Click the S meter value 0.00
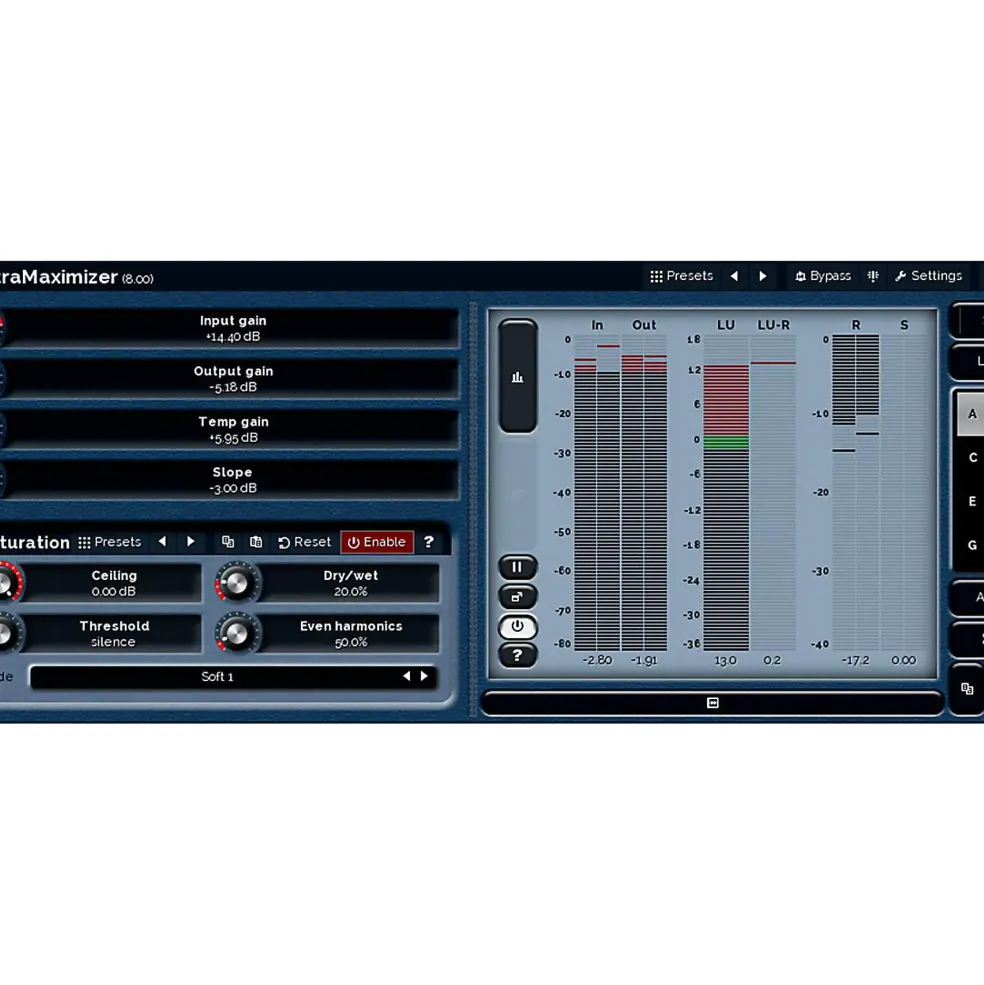984x985 pixels. (x=904, y=660)
